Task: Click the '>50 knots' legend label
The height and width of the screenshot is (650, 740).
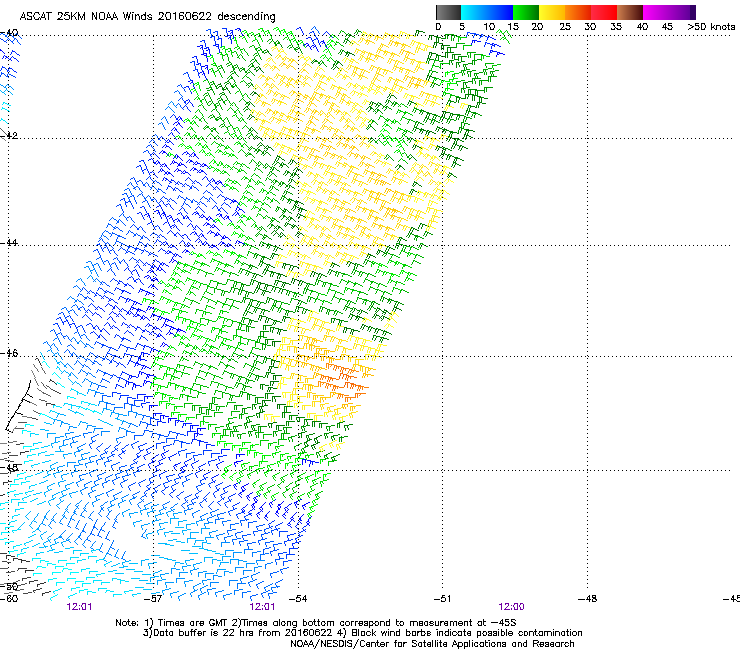Action: [711, 27]
